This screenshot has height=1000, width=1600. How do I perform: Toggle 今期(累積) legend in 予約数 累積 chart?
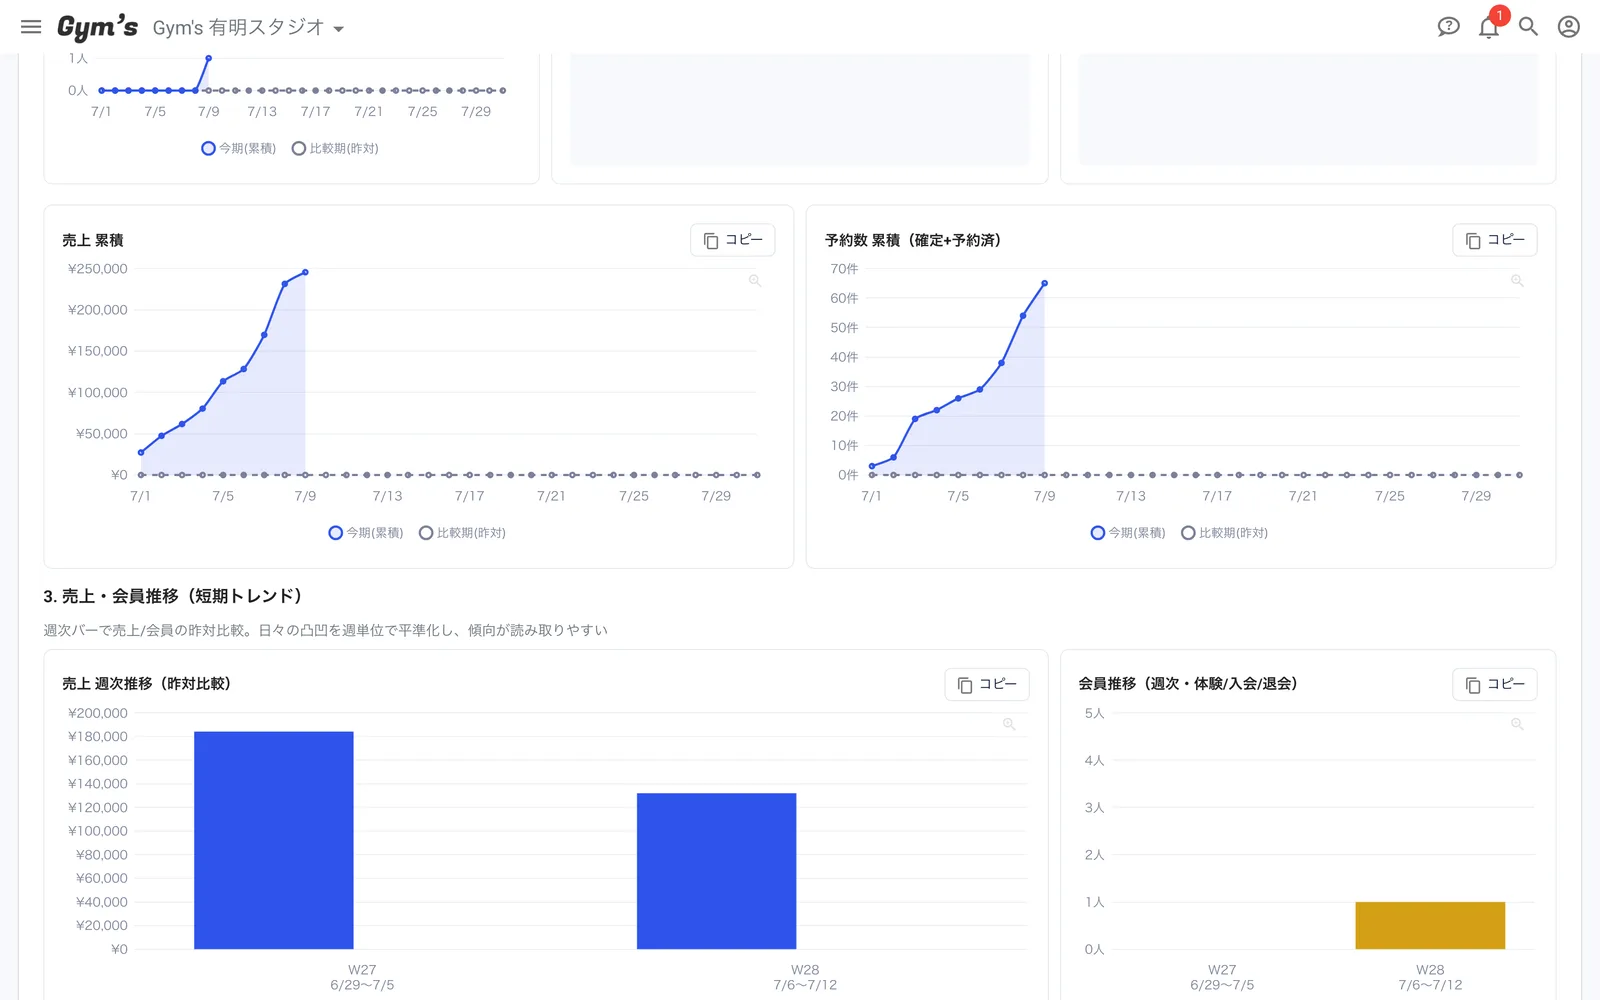[x=1128, y=533]
